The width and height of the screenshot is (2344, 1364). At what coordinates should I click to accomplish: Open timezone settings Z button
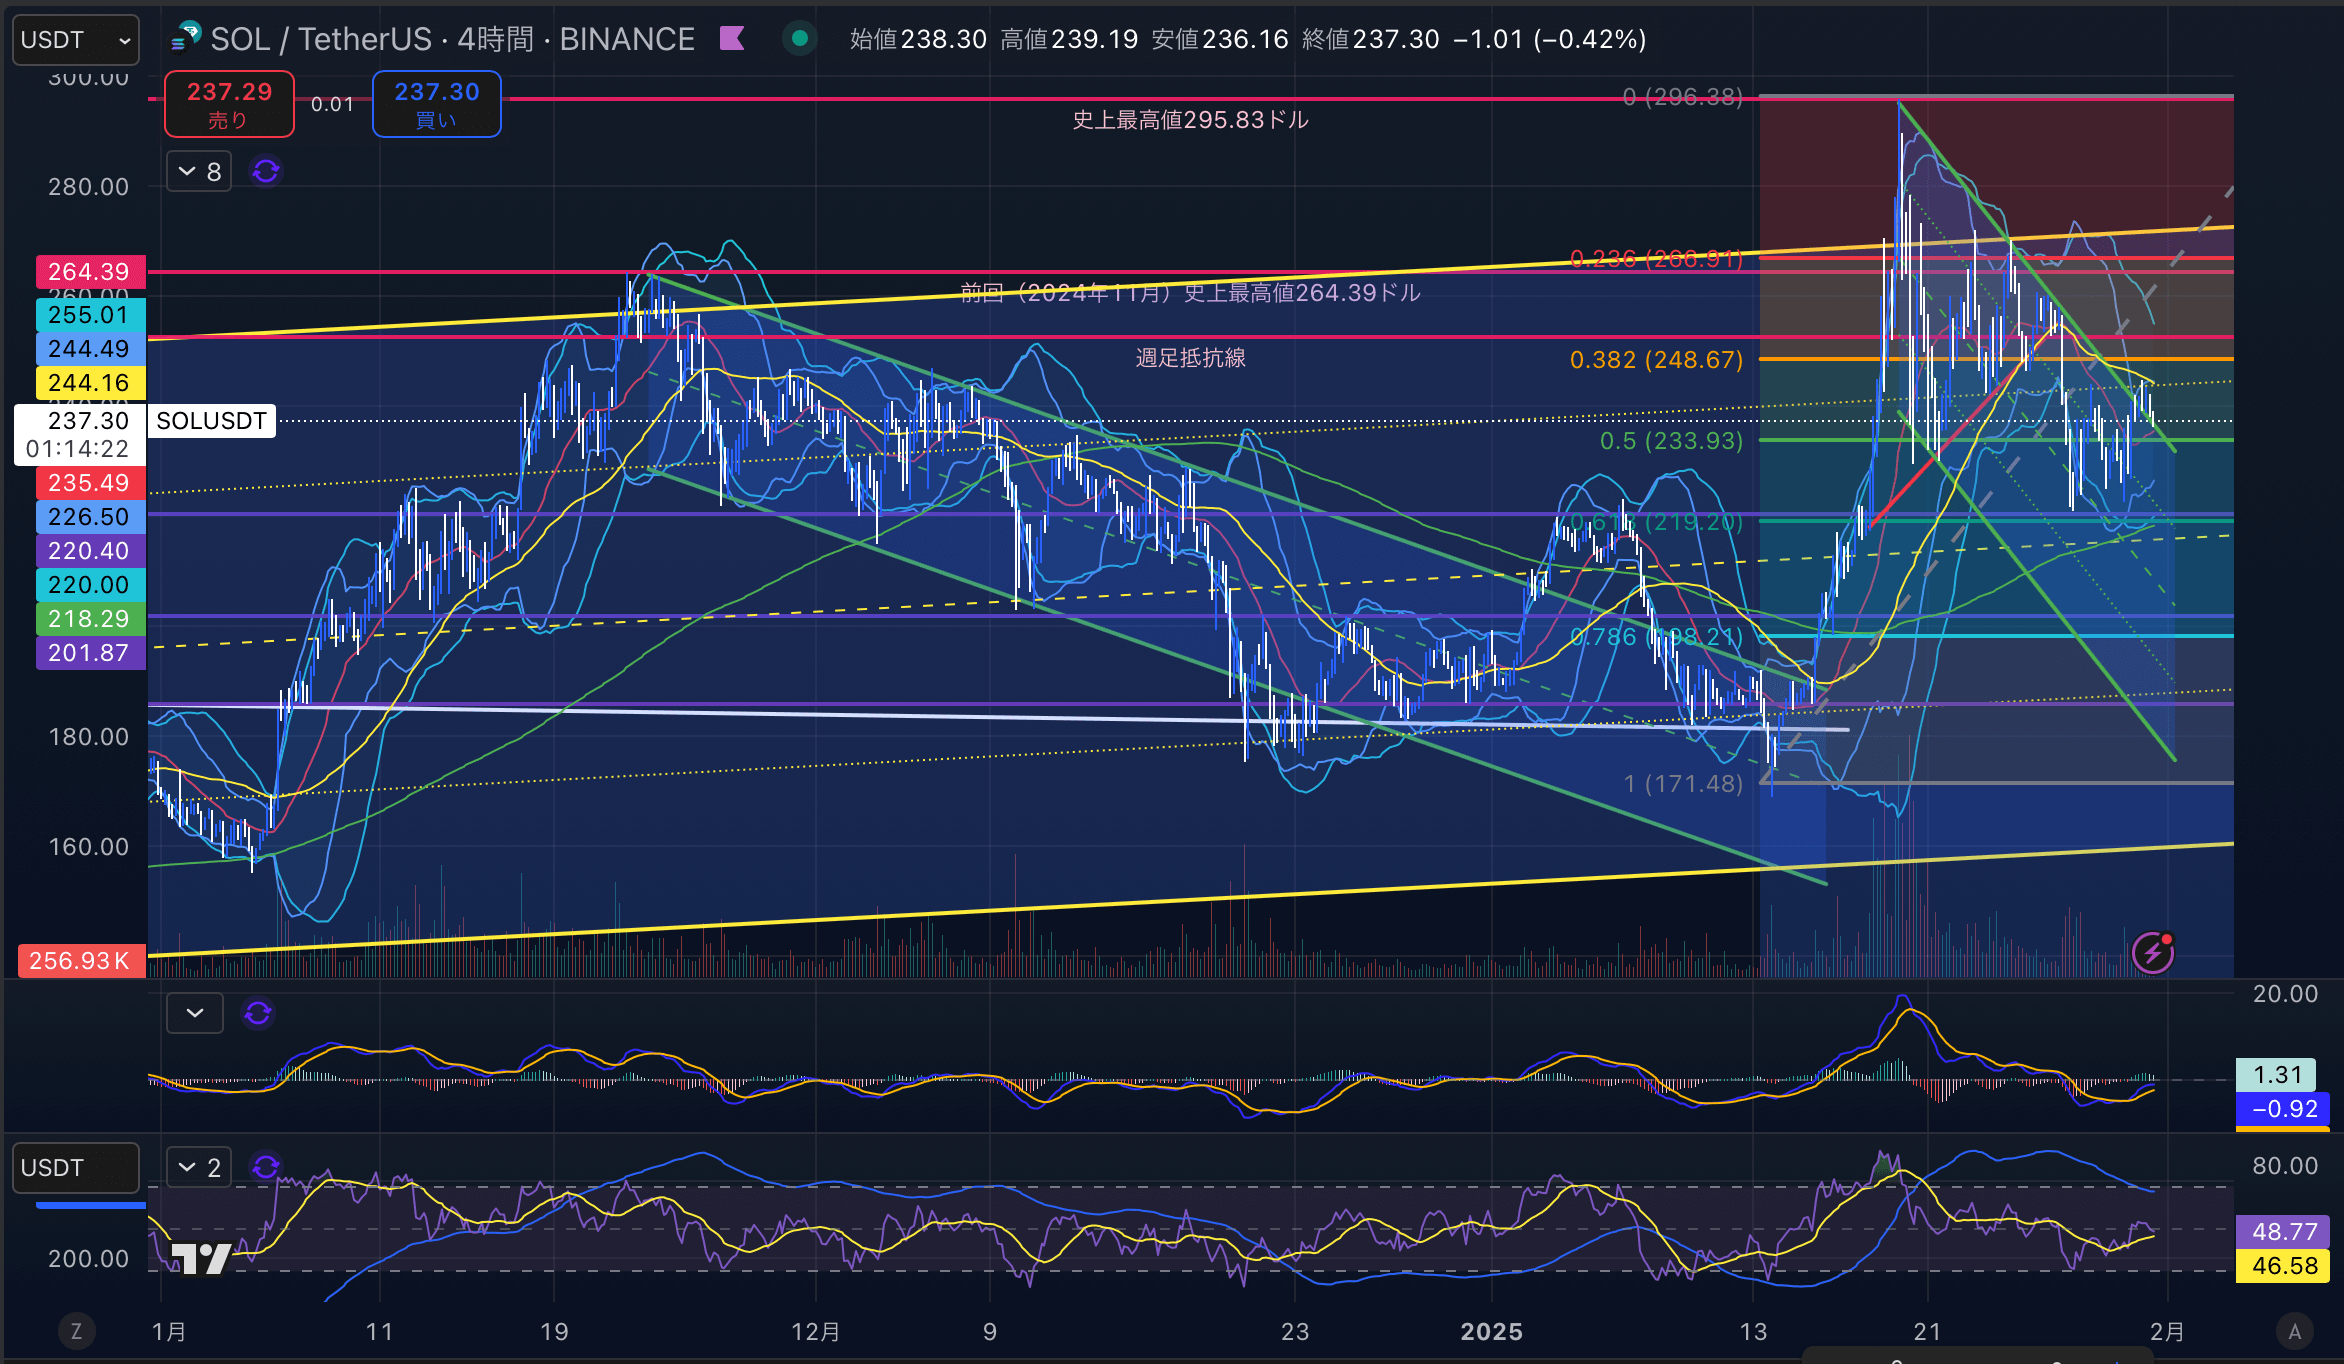(x=76, y=1331)
